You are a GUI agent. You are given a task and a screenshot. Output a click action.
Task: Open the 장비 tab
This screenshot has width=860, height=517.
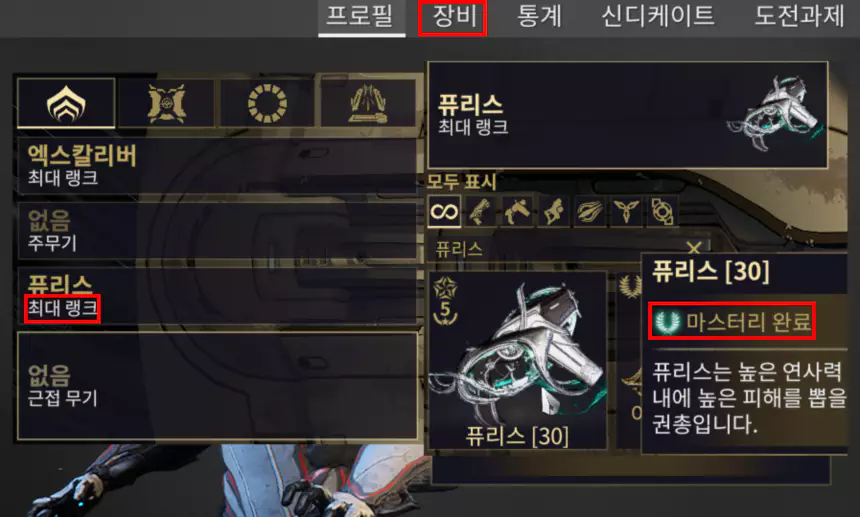point(452,15)
